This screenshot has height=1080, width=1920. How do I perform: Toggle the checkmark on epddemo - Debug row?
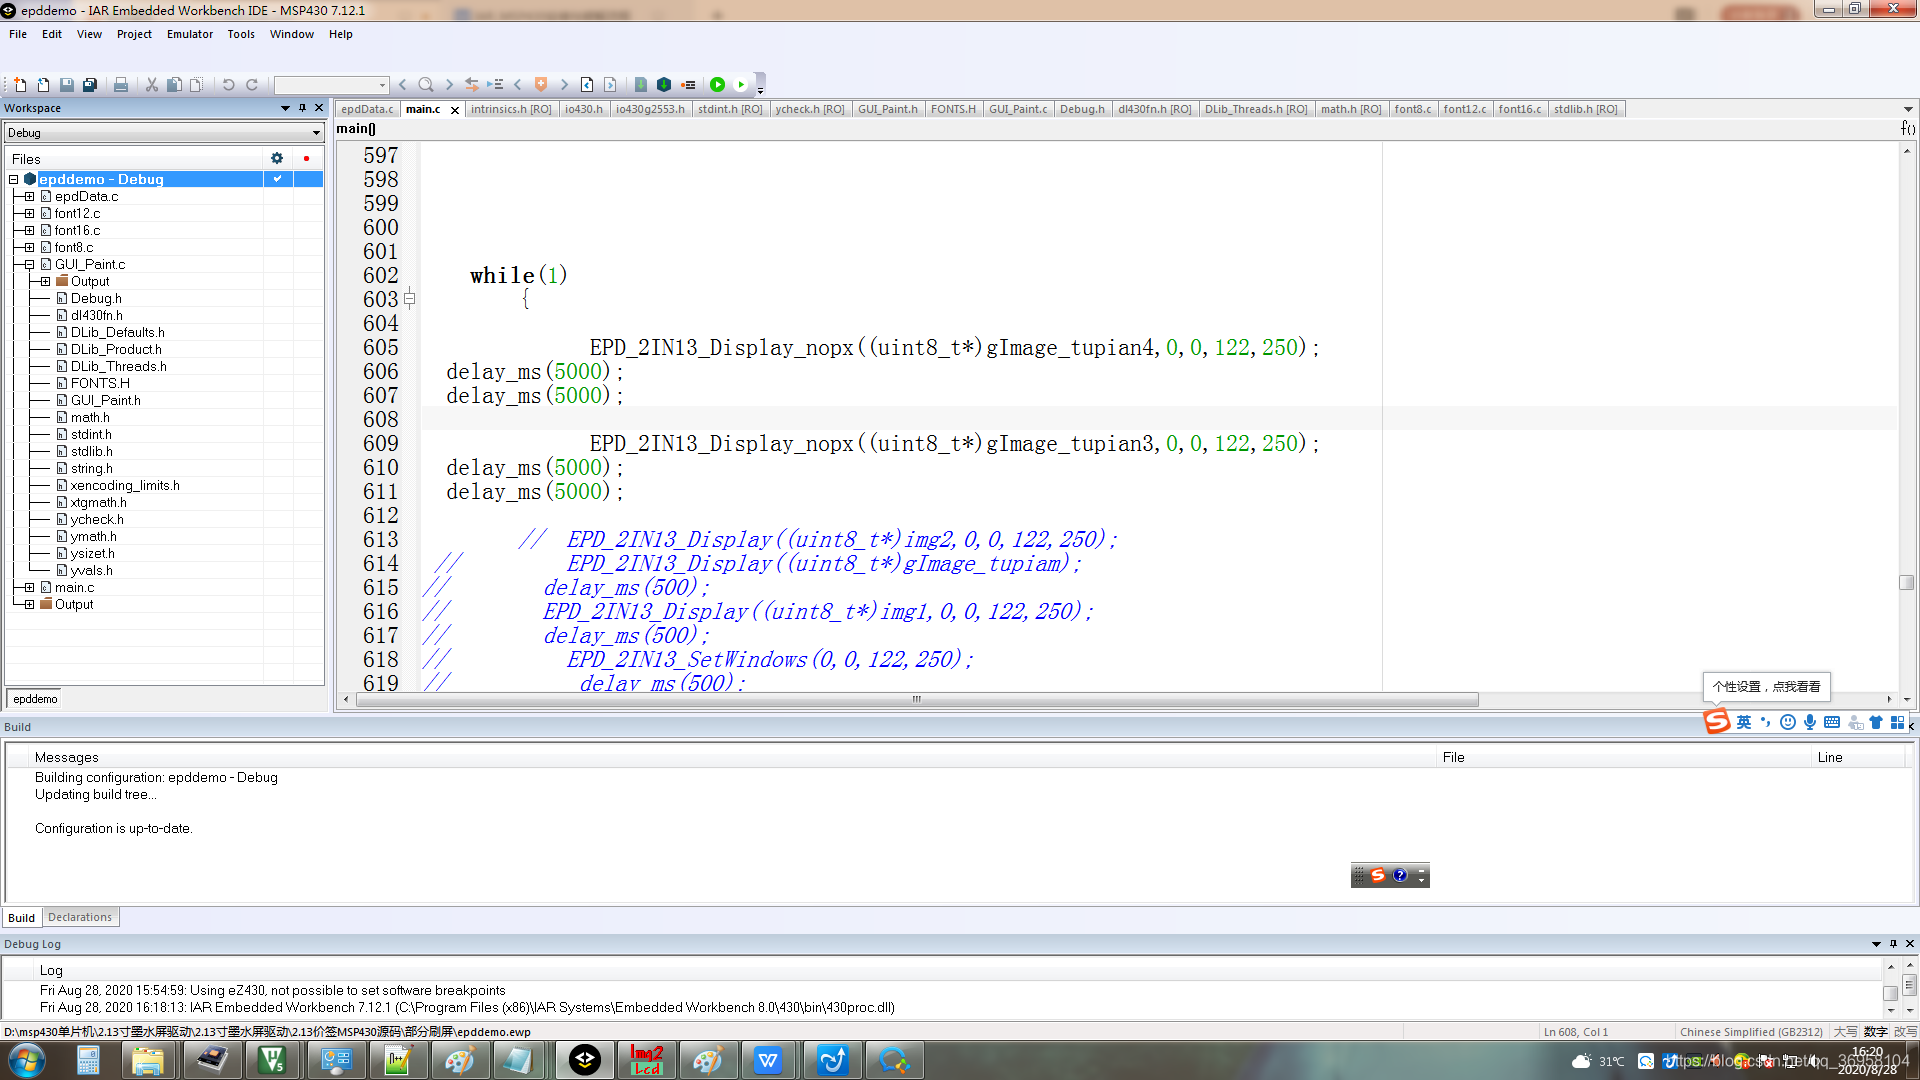click(277, 179)
